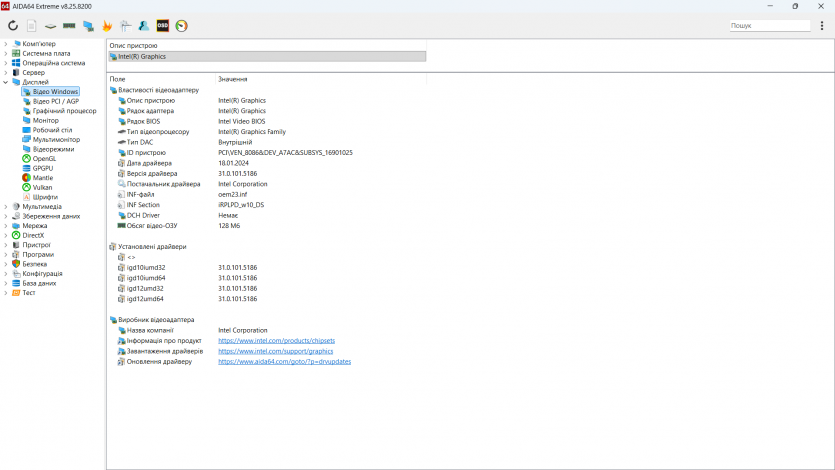Click the AIDA64 driver updates link
835x470 pixels.
point(284,362)
